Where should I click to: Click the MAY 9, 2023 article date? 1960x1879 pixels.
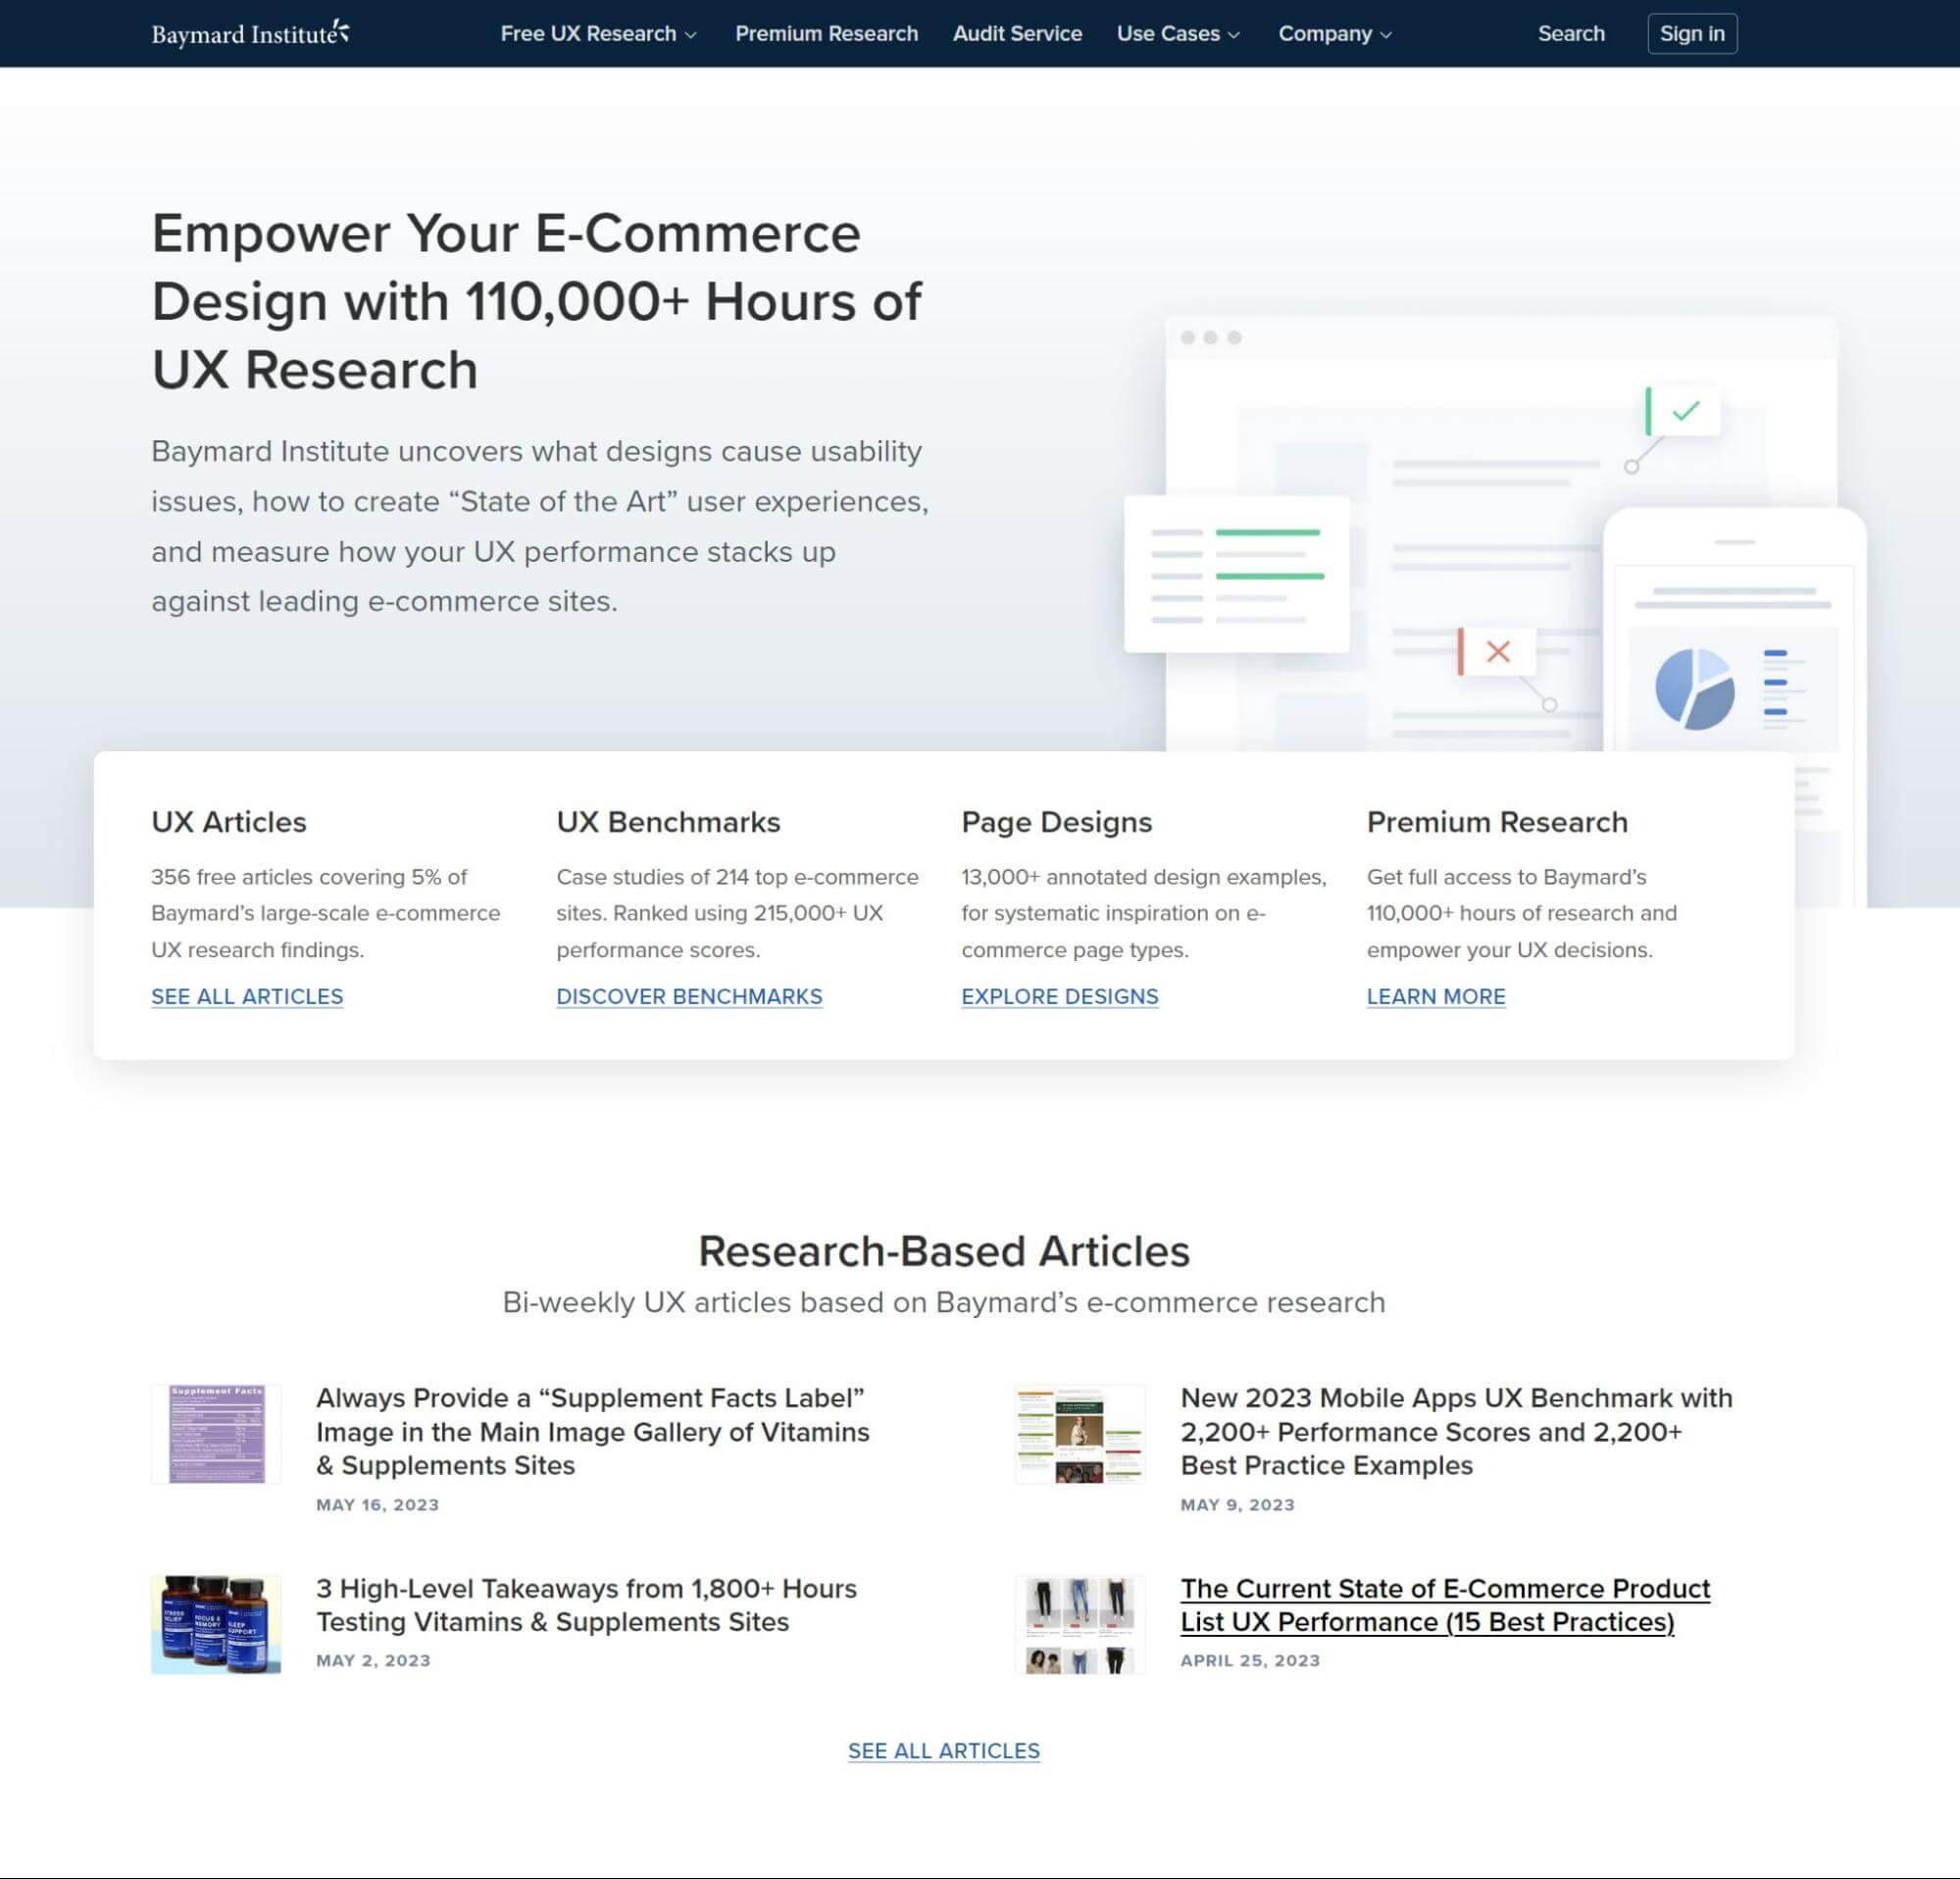(1237, 1505)
